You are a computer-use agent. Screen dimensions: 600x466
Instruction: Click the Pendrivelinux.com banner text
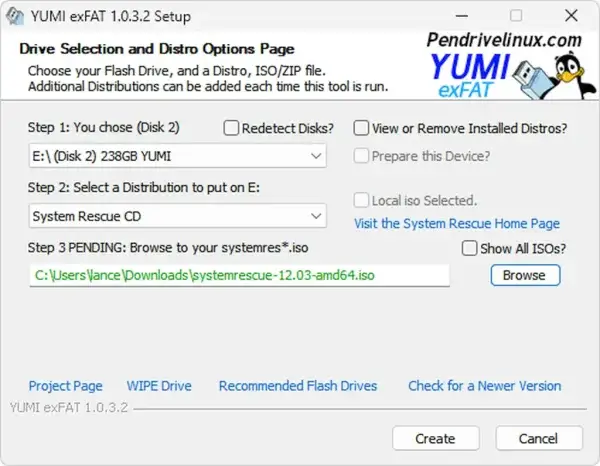point(502,39)
